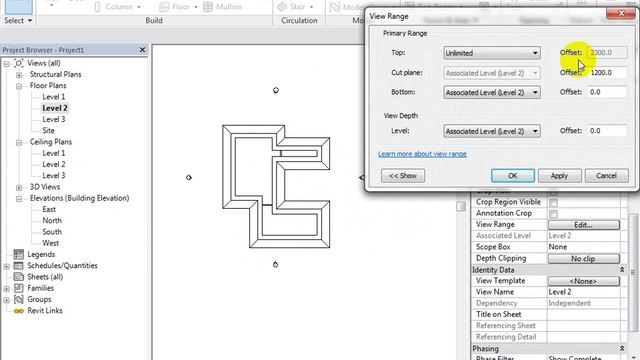Click the Families icon in browser
Viewport: 640px width, 360px height.
[18, 288]
